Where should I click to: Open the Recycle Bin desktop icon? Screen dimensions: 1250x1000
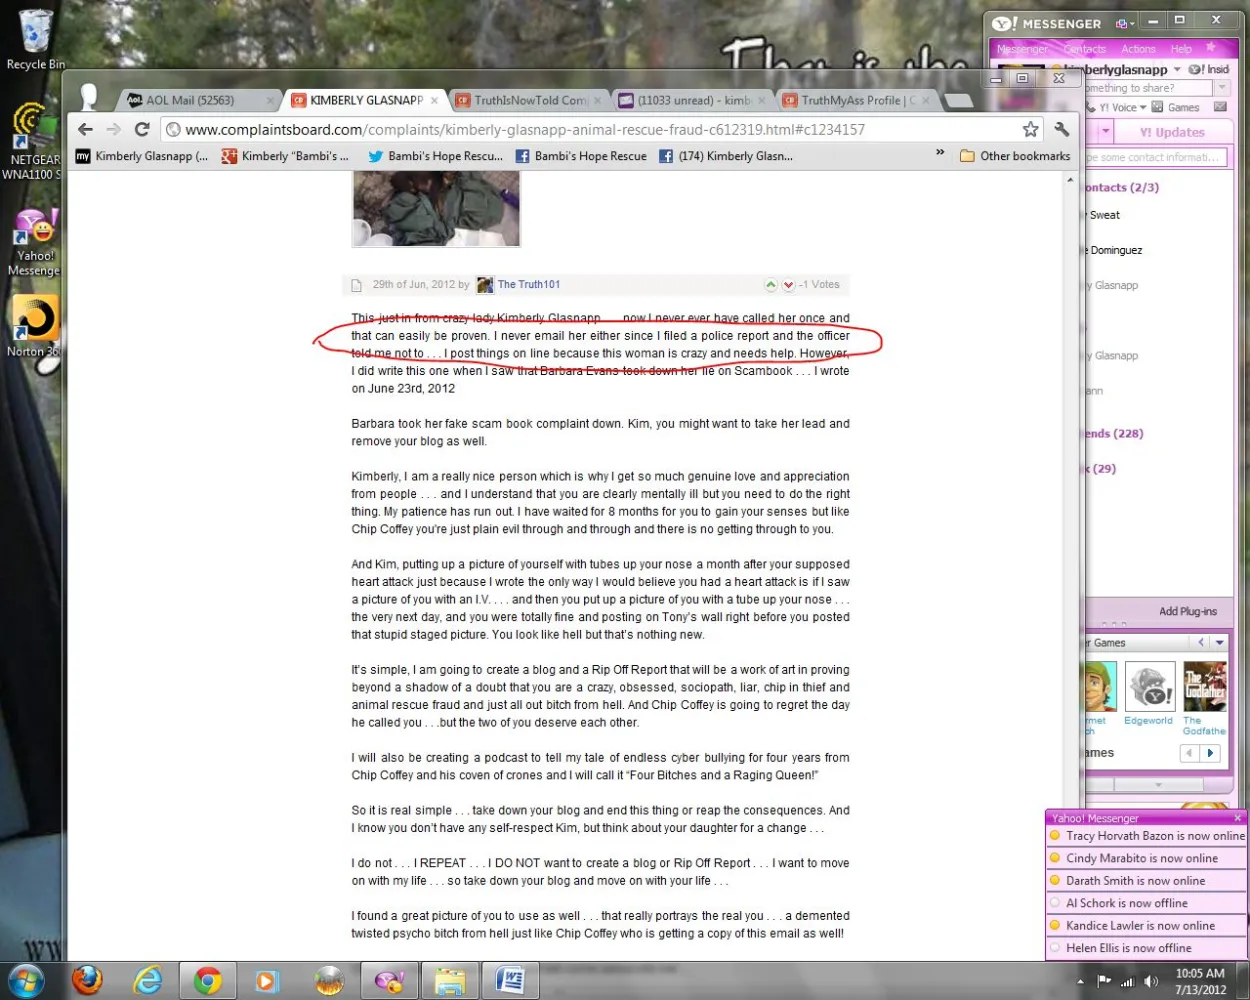35,40
